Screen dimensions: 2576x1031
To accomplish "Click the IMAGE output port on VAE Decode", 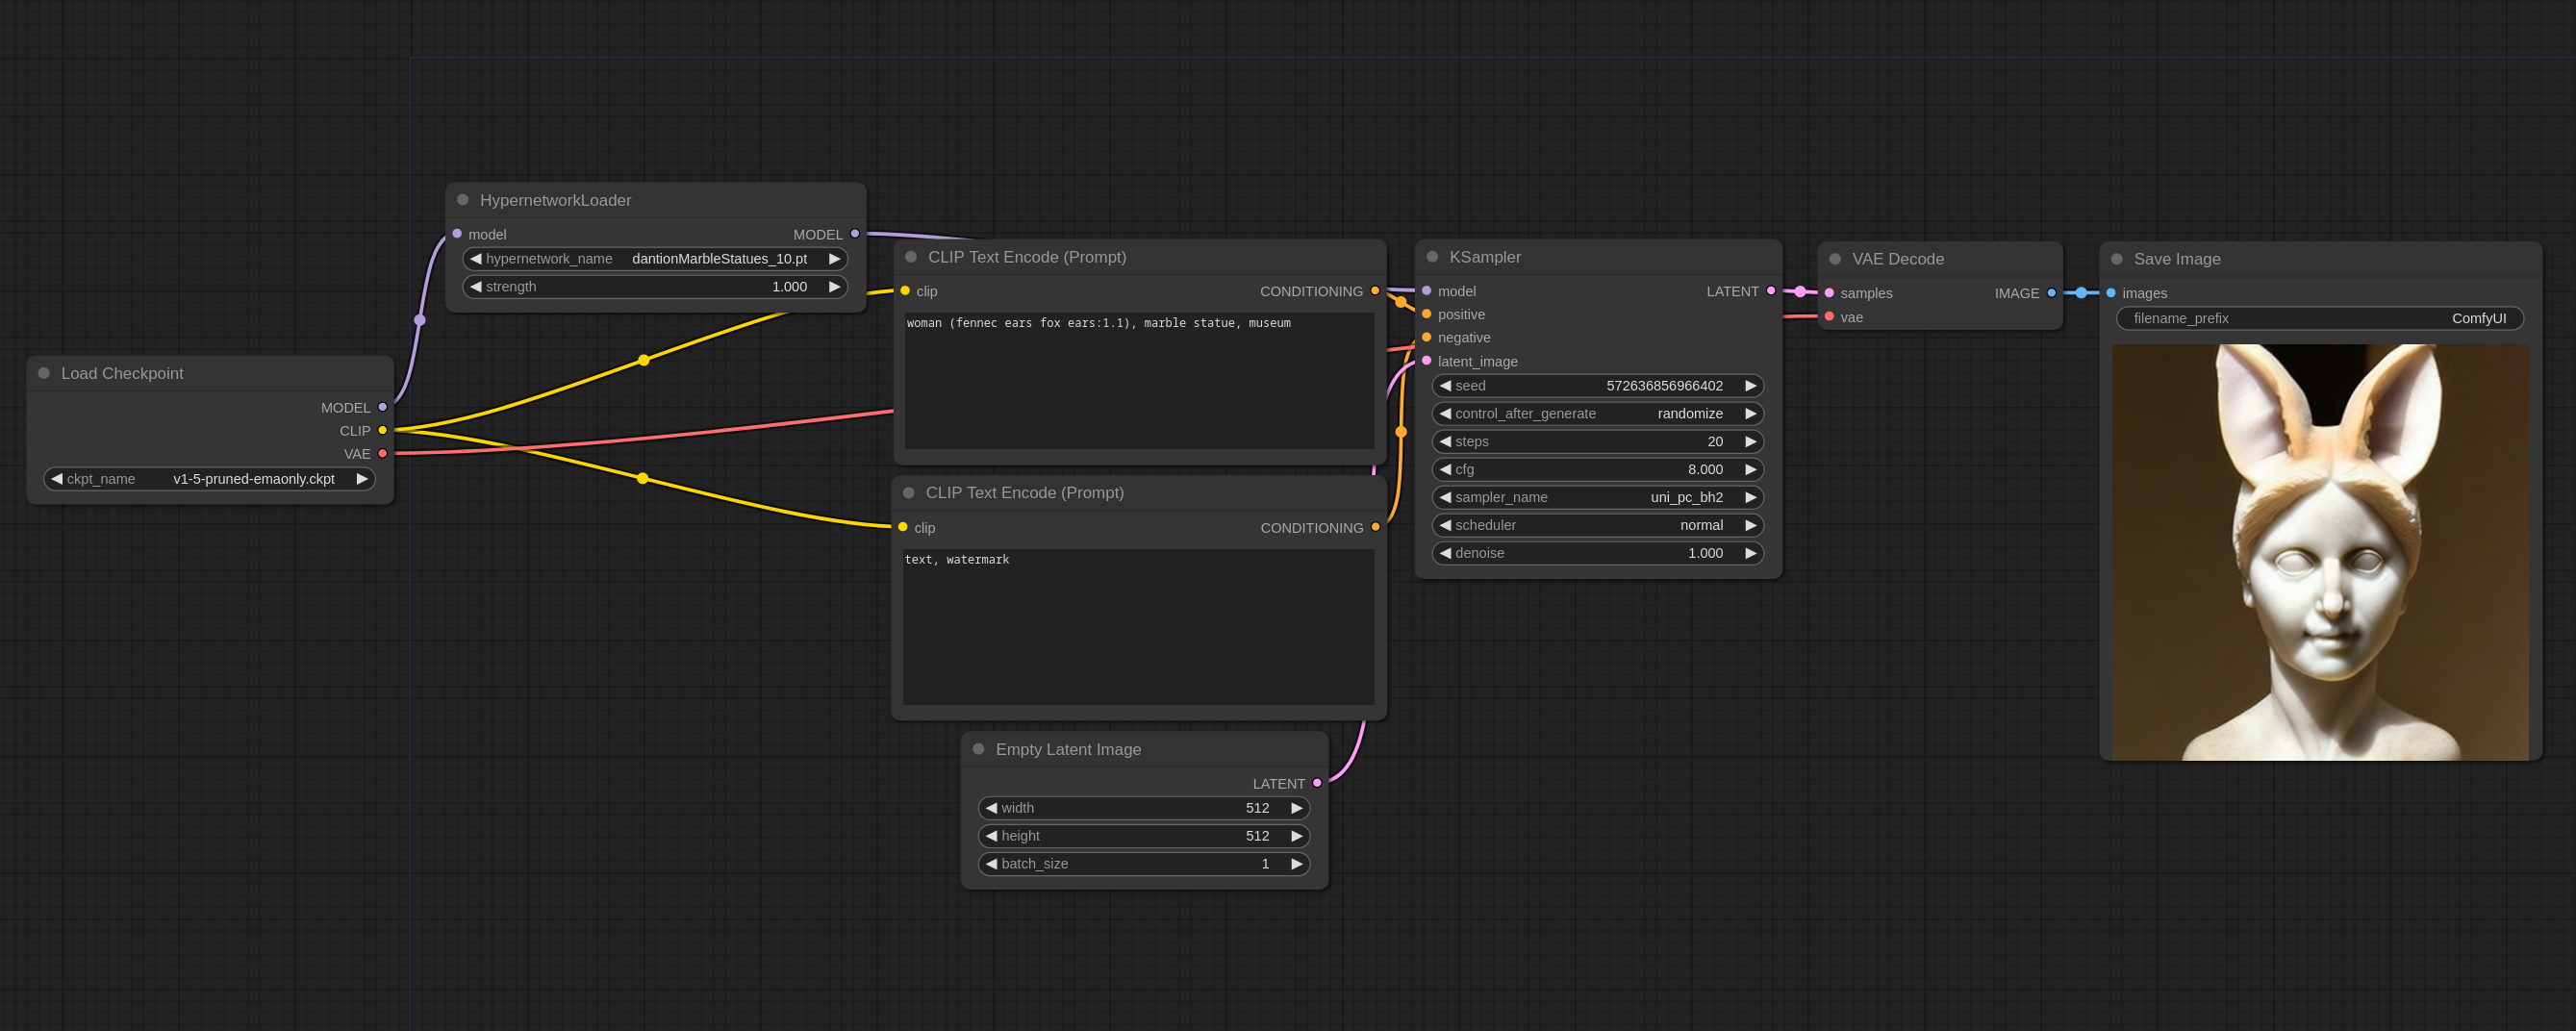I will pyautogui.click(x=2051, y=293).
